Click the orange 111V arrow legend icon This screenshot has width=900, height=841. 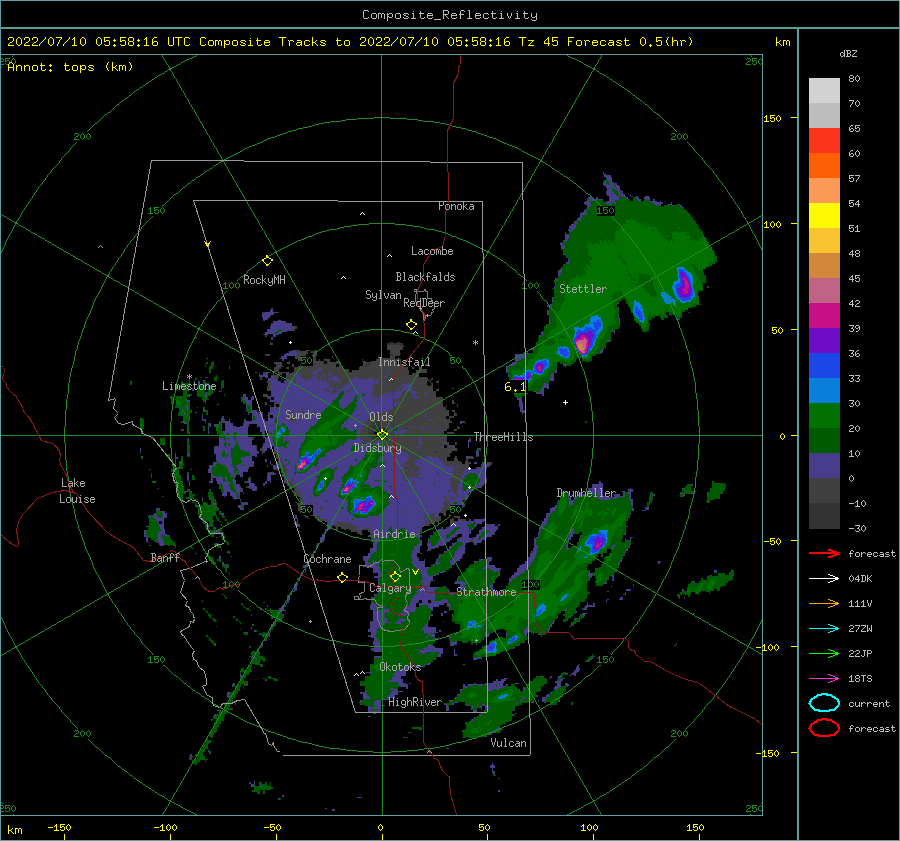point(824,603)
